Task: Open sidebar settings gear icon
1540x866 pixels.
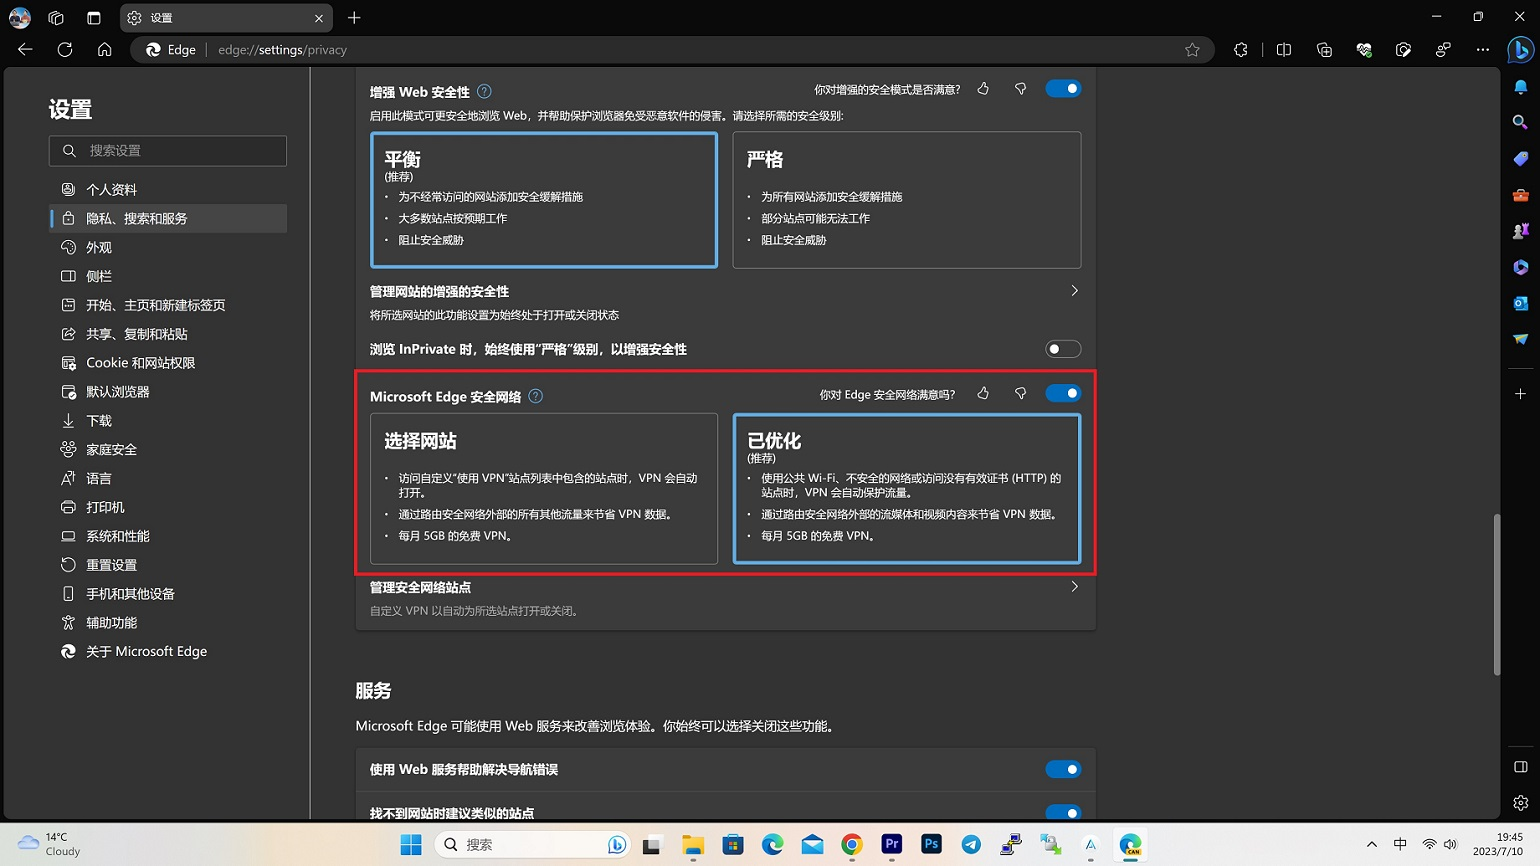Action: [1520, 803]
